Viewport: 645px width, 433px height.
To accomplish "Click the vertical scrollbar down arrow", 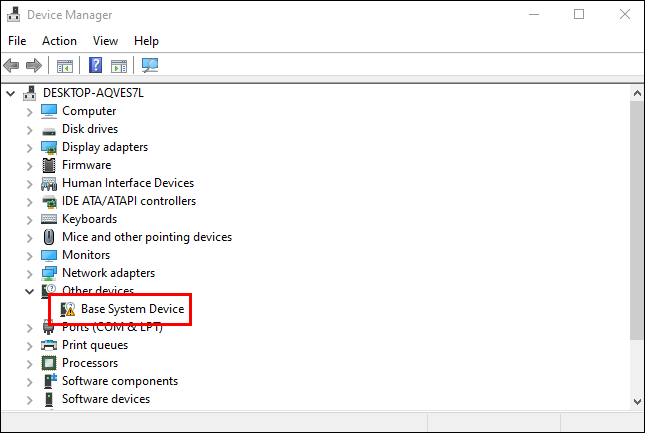I will coord(637,400).
